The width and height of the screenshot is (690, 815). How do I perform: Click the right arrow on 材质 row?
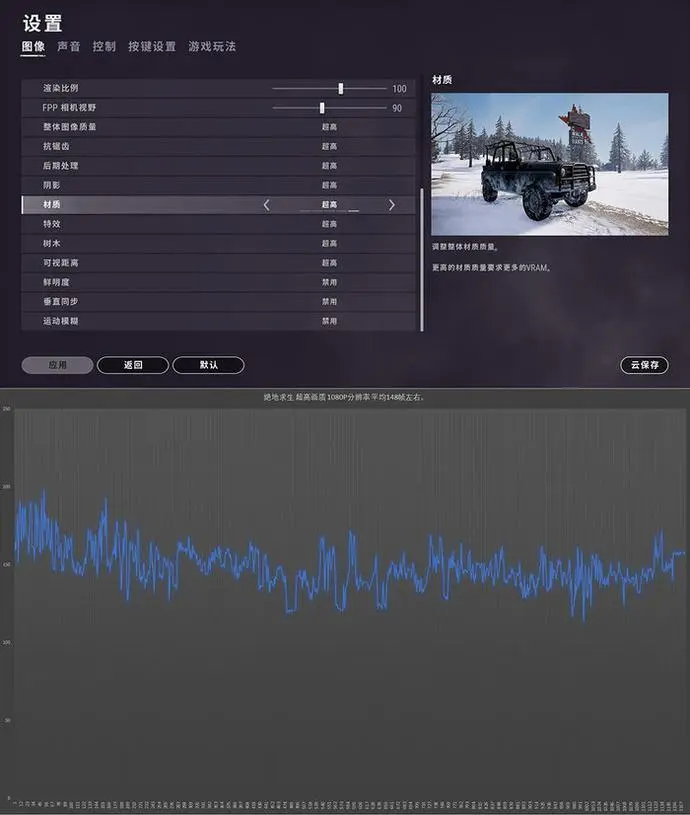391,205
